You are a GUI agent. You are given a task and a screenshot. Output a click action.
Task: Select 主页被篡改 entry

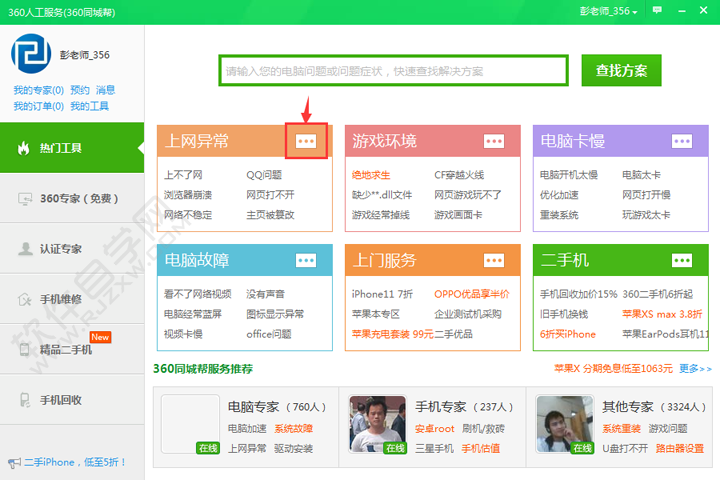pyautogui.click(x=270, y=215)
